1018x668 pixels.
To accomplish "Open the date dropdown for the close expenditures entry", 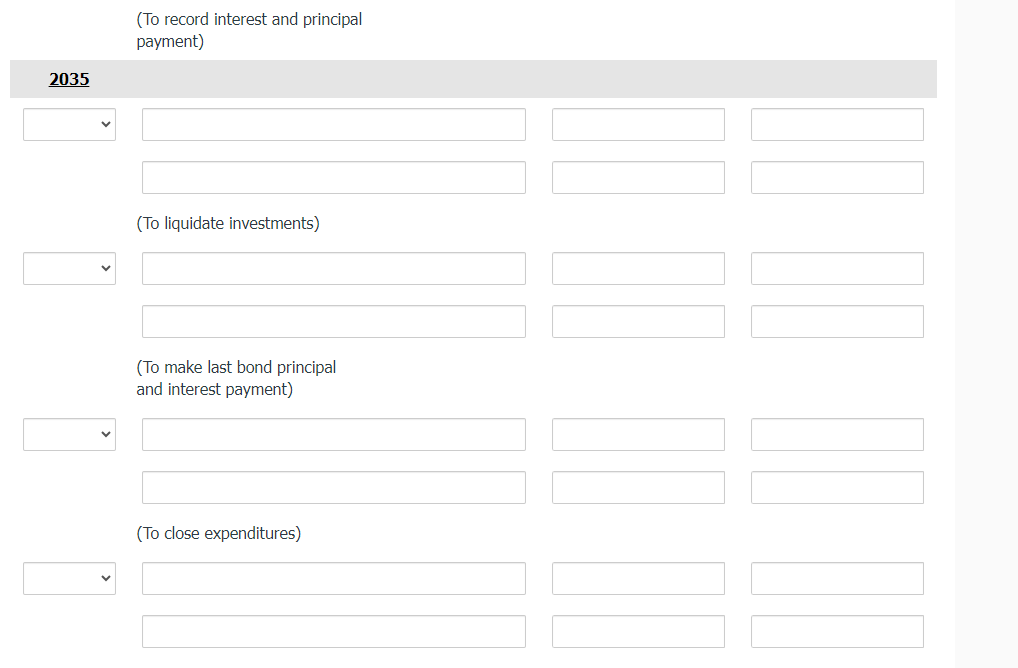I will pyautogui.click(x=69, y=434).
